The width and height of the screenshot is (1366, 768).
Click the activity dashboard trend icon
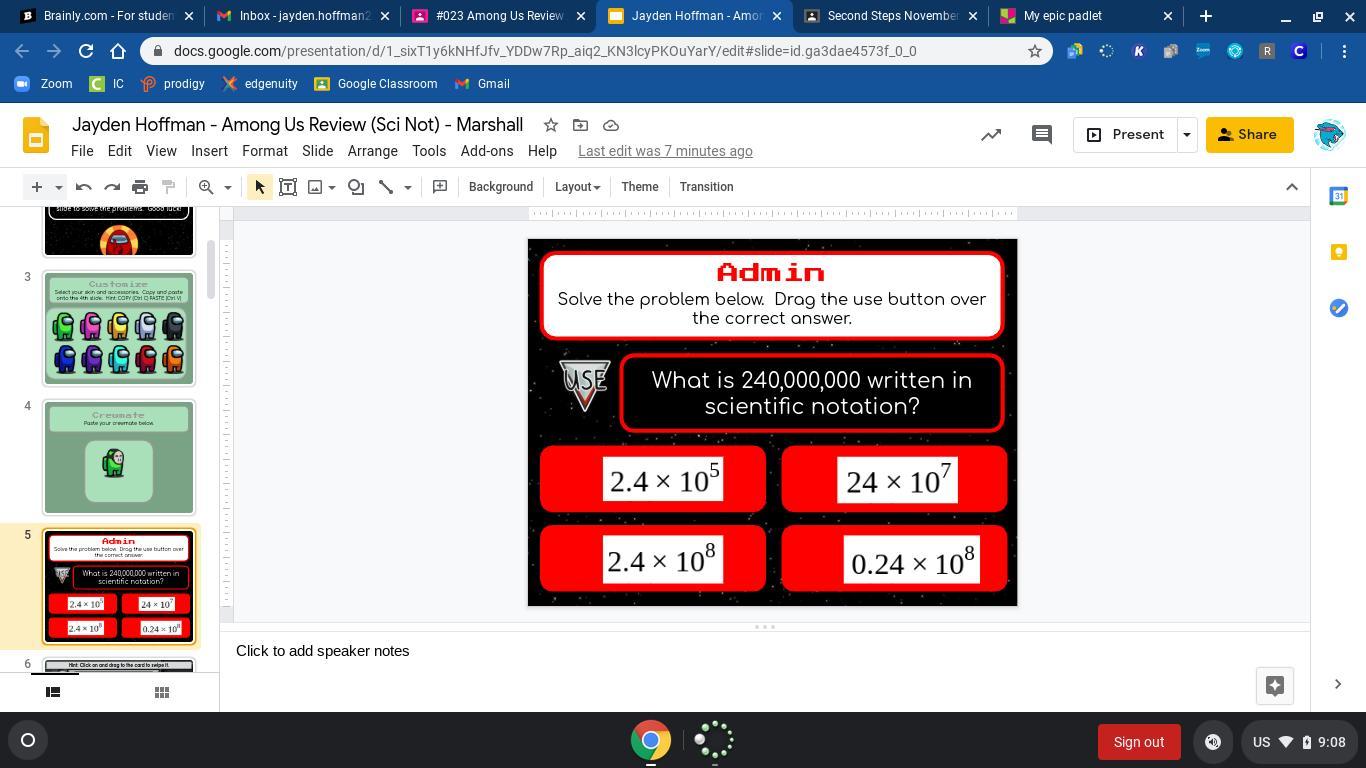pyautogui.click(x=991, y=135)
